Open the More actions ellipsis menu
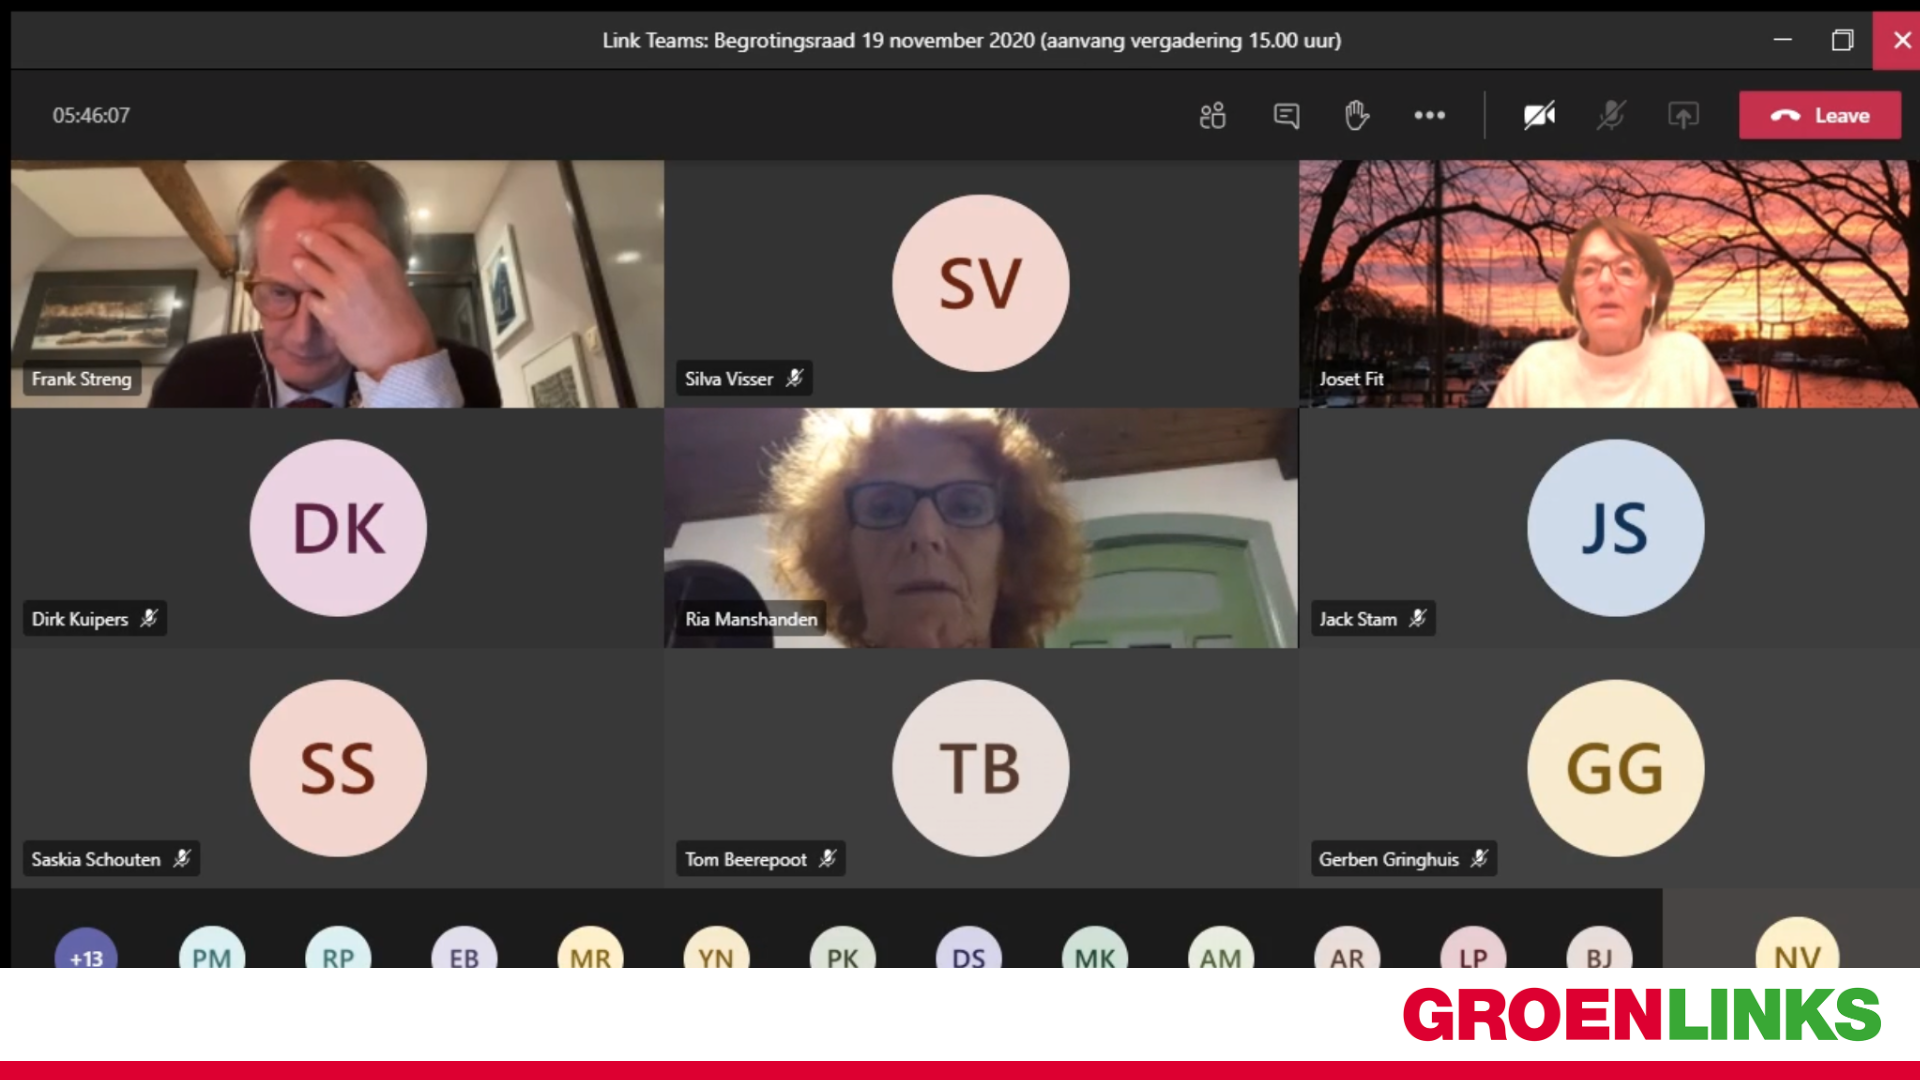 pyautogui.click(x=1429, y=116)
